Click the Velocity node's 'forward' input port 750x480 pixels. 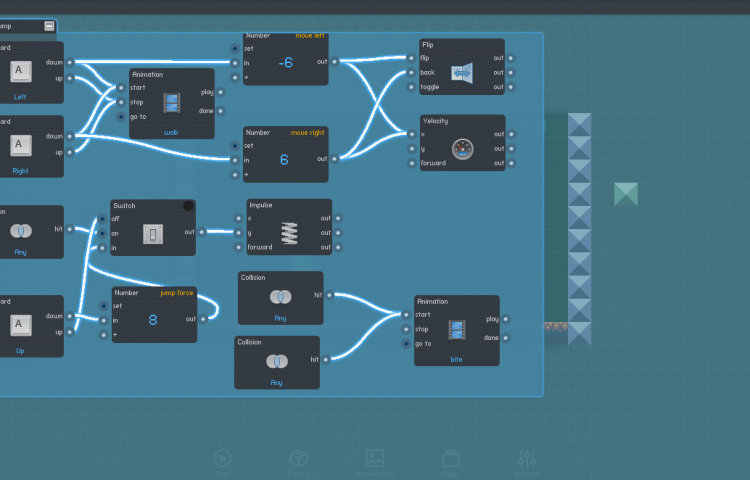click(x=411, y=164)
